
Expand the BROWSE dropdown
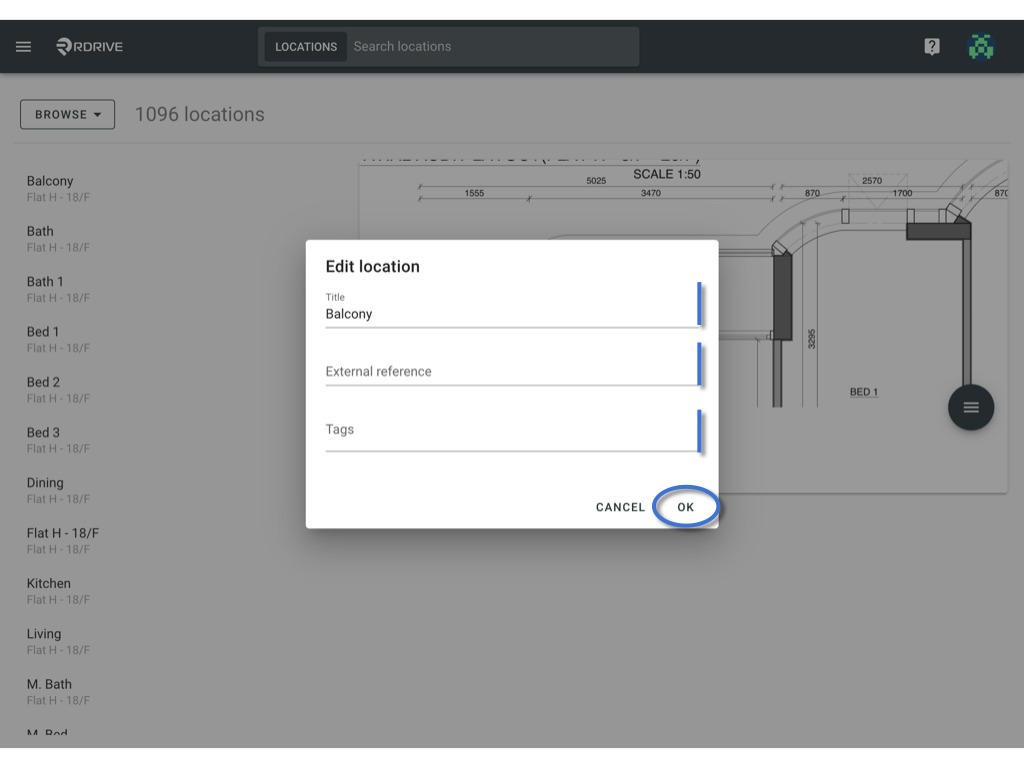[67, 114]
